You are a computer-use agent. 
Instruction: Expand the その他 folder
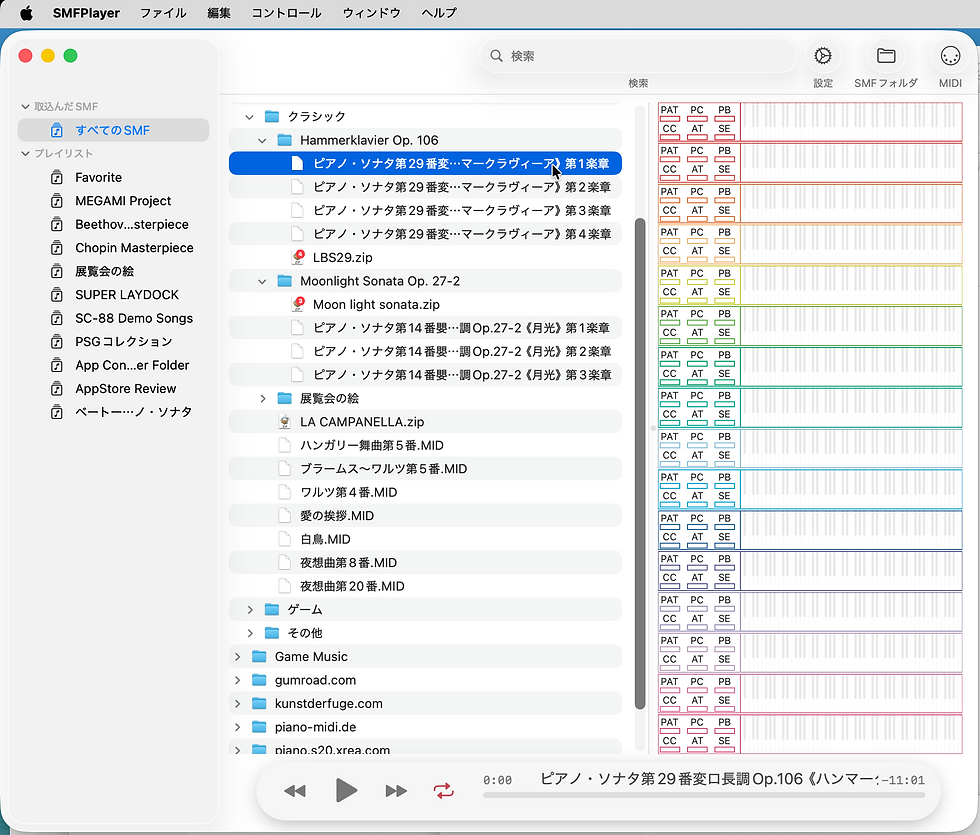[x=250, y=633]
